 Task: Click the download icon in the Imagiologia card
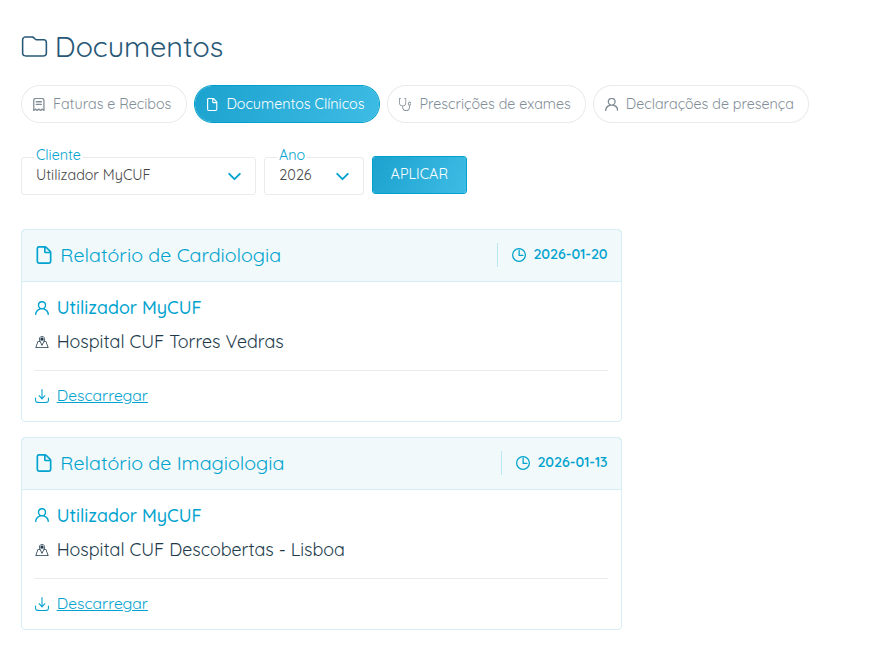[x=42, y=604]
